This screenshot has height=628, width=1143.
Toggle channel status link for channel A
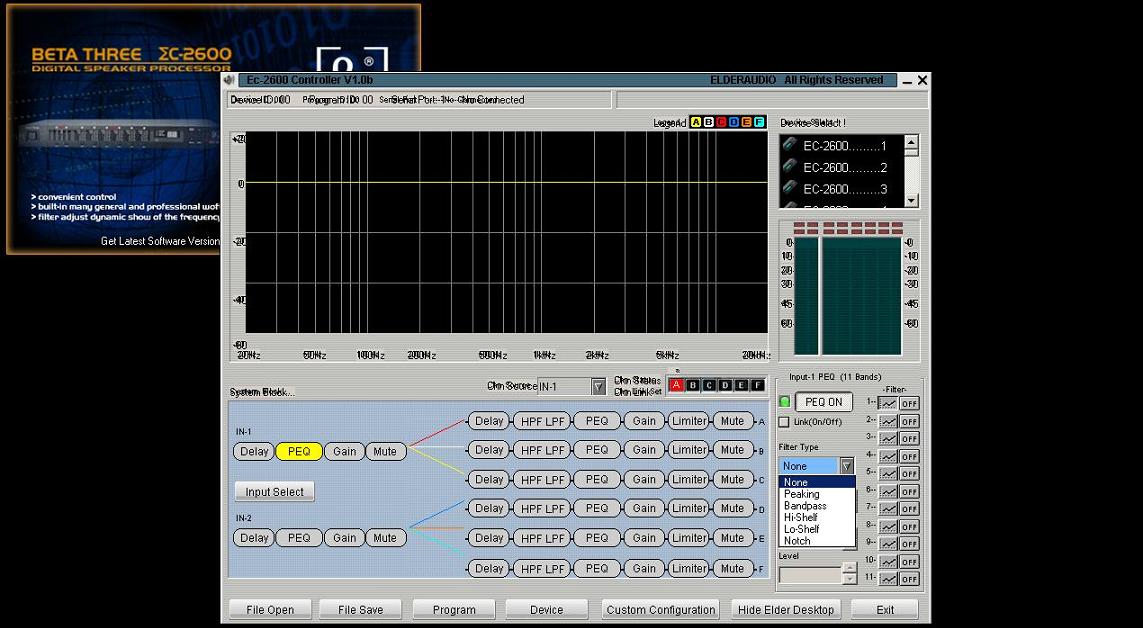coord(676,385)
